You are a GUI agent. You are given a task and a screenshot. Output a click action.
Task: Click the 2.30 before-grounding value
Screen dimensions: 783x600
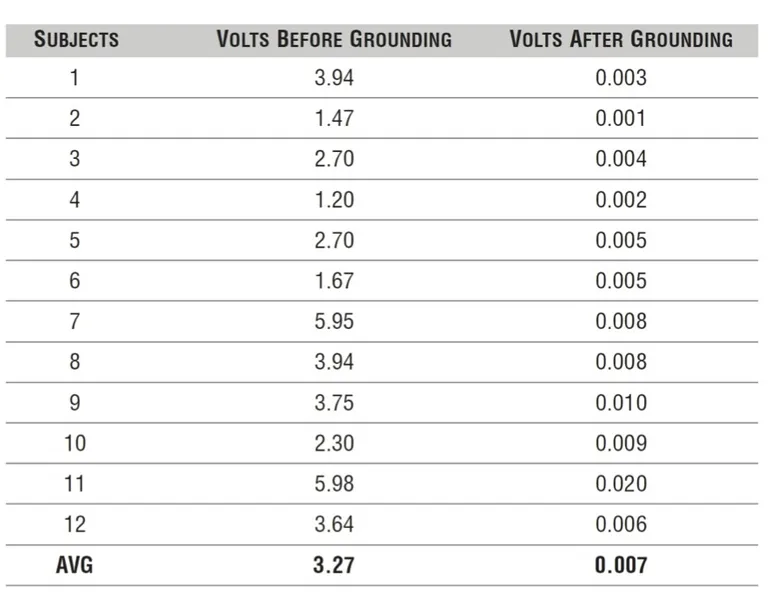[334, 443]
